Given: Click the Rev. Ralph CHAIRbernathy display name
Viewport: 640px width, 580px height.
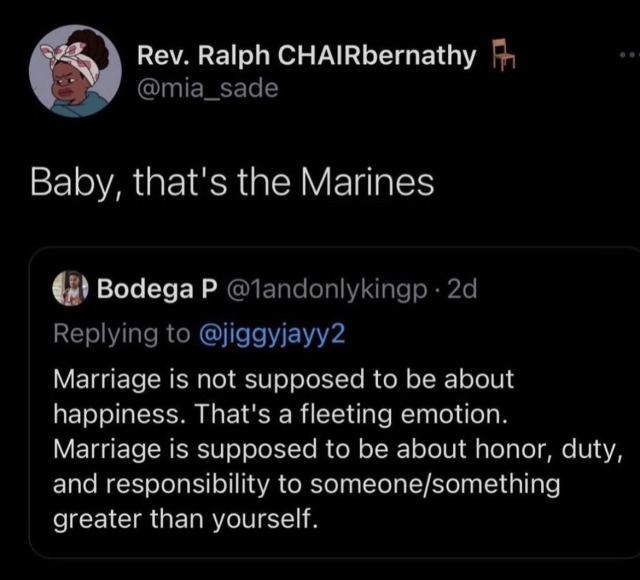Looking at the screenshot, I should coord(306,56).
